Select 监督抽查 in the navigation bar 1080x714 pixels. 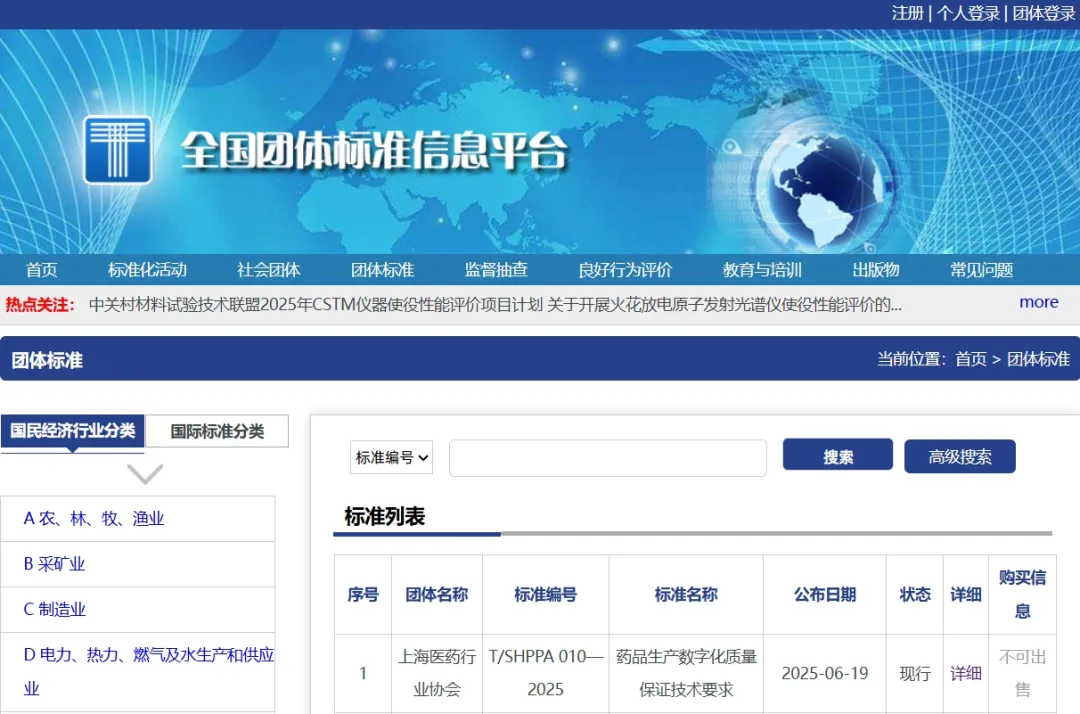click(496, 270)
